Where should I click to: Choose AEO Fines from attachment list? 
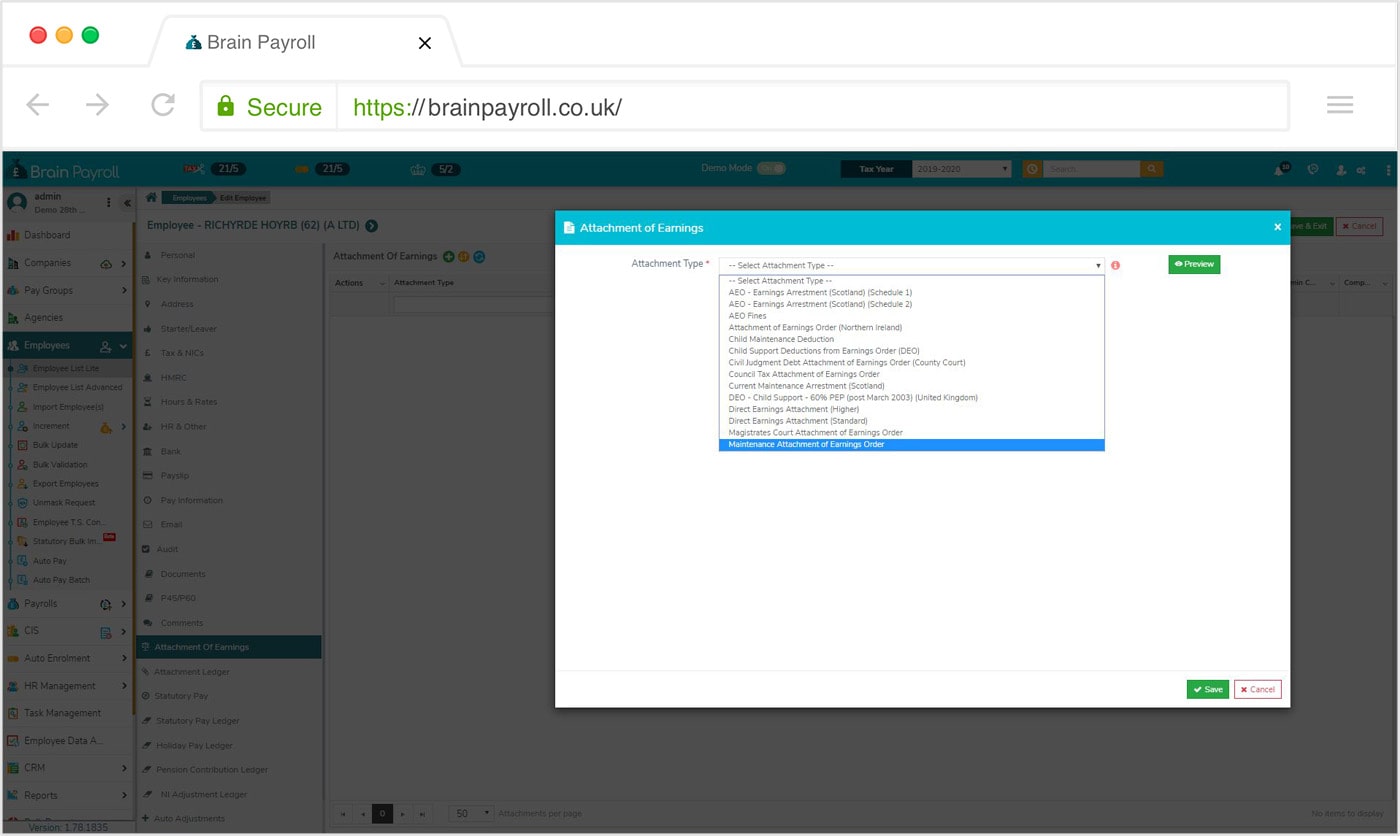[x=911, y=316]
